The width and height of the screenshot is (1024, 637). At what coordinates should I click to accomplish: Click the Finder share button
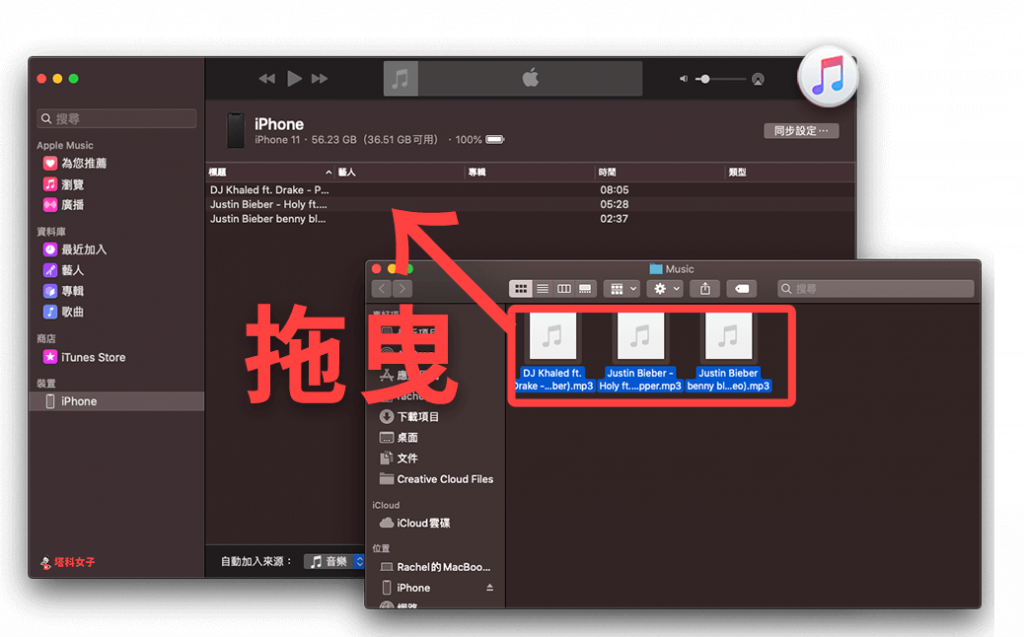pyautogui.click(x=705, y=289)
